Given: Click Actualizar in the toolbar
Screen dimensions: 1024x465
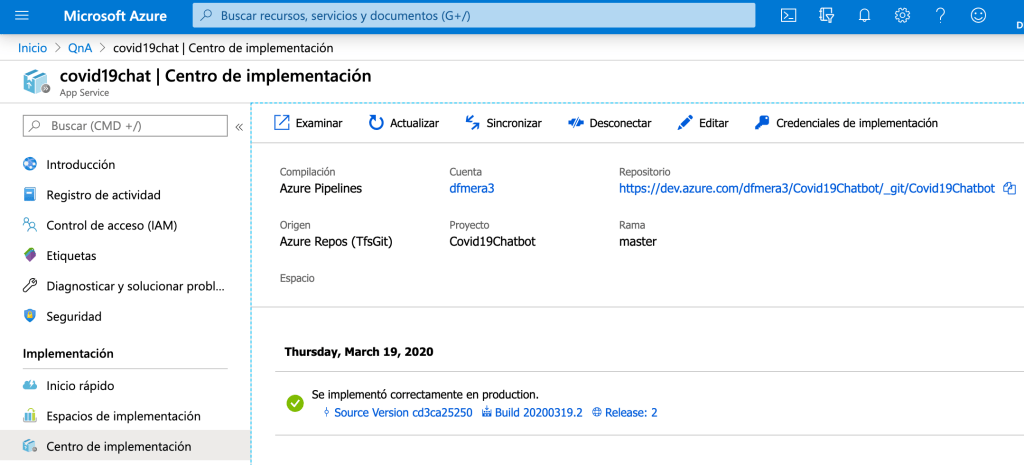Looking at the screenshot, I should 403,123.
